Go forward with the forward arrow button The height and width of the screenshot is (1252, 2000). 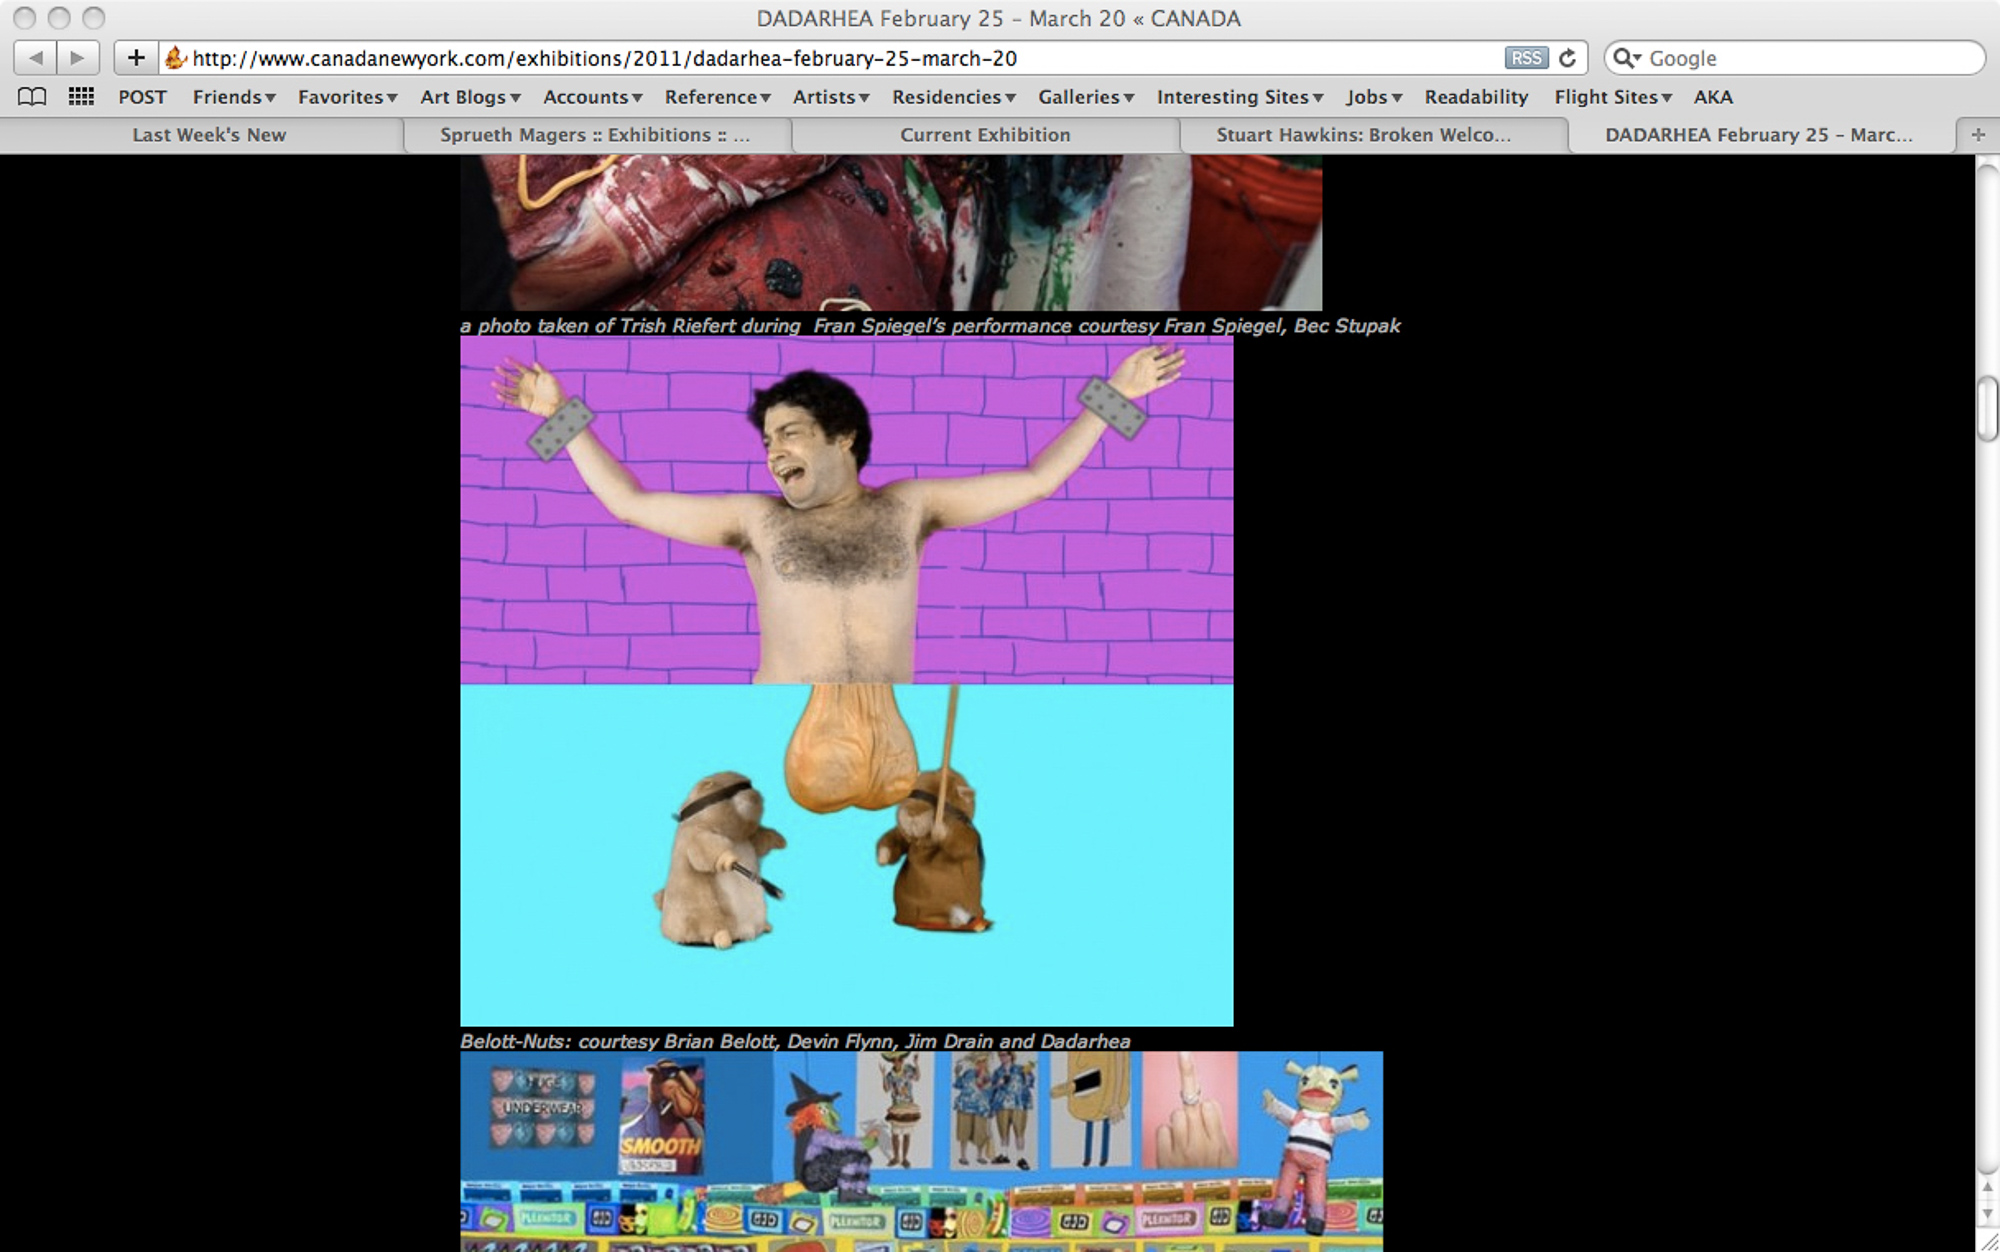[x=78, y=58]
